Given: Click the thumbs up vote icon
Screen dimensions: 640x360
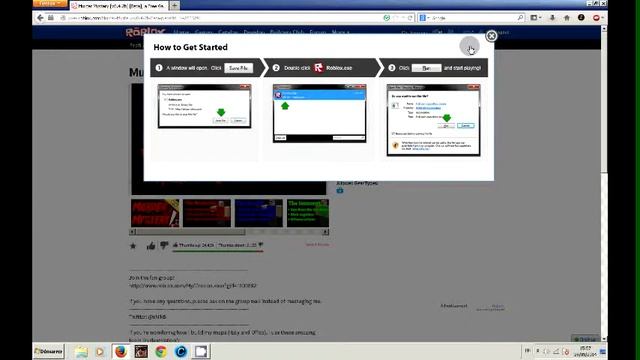Looking at the screenshot, I should 151,245.
